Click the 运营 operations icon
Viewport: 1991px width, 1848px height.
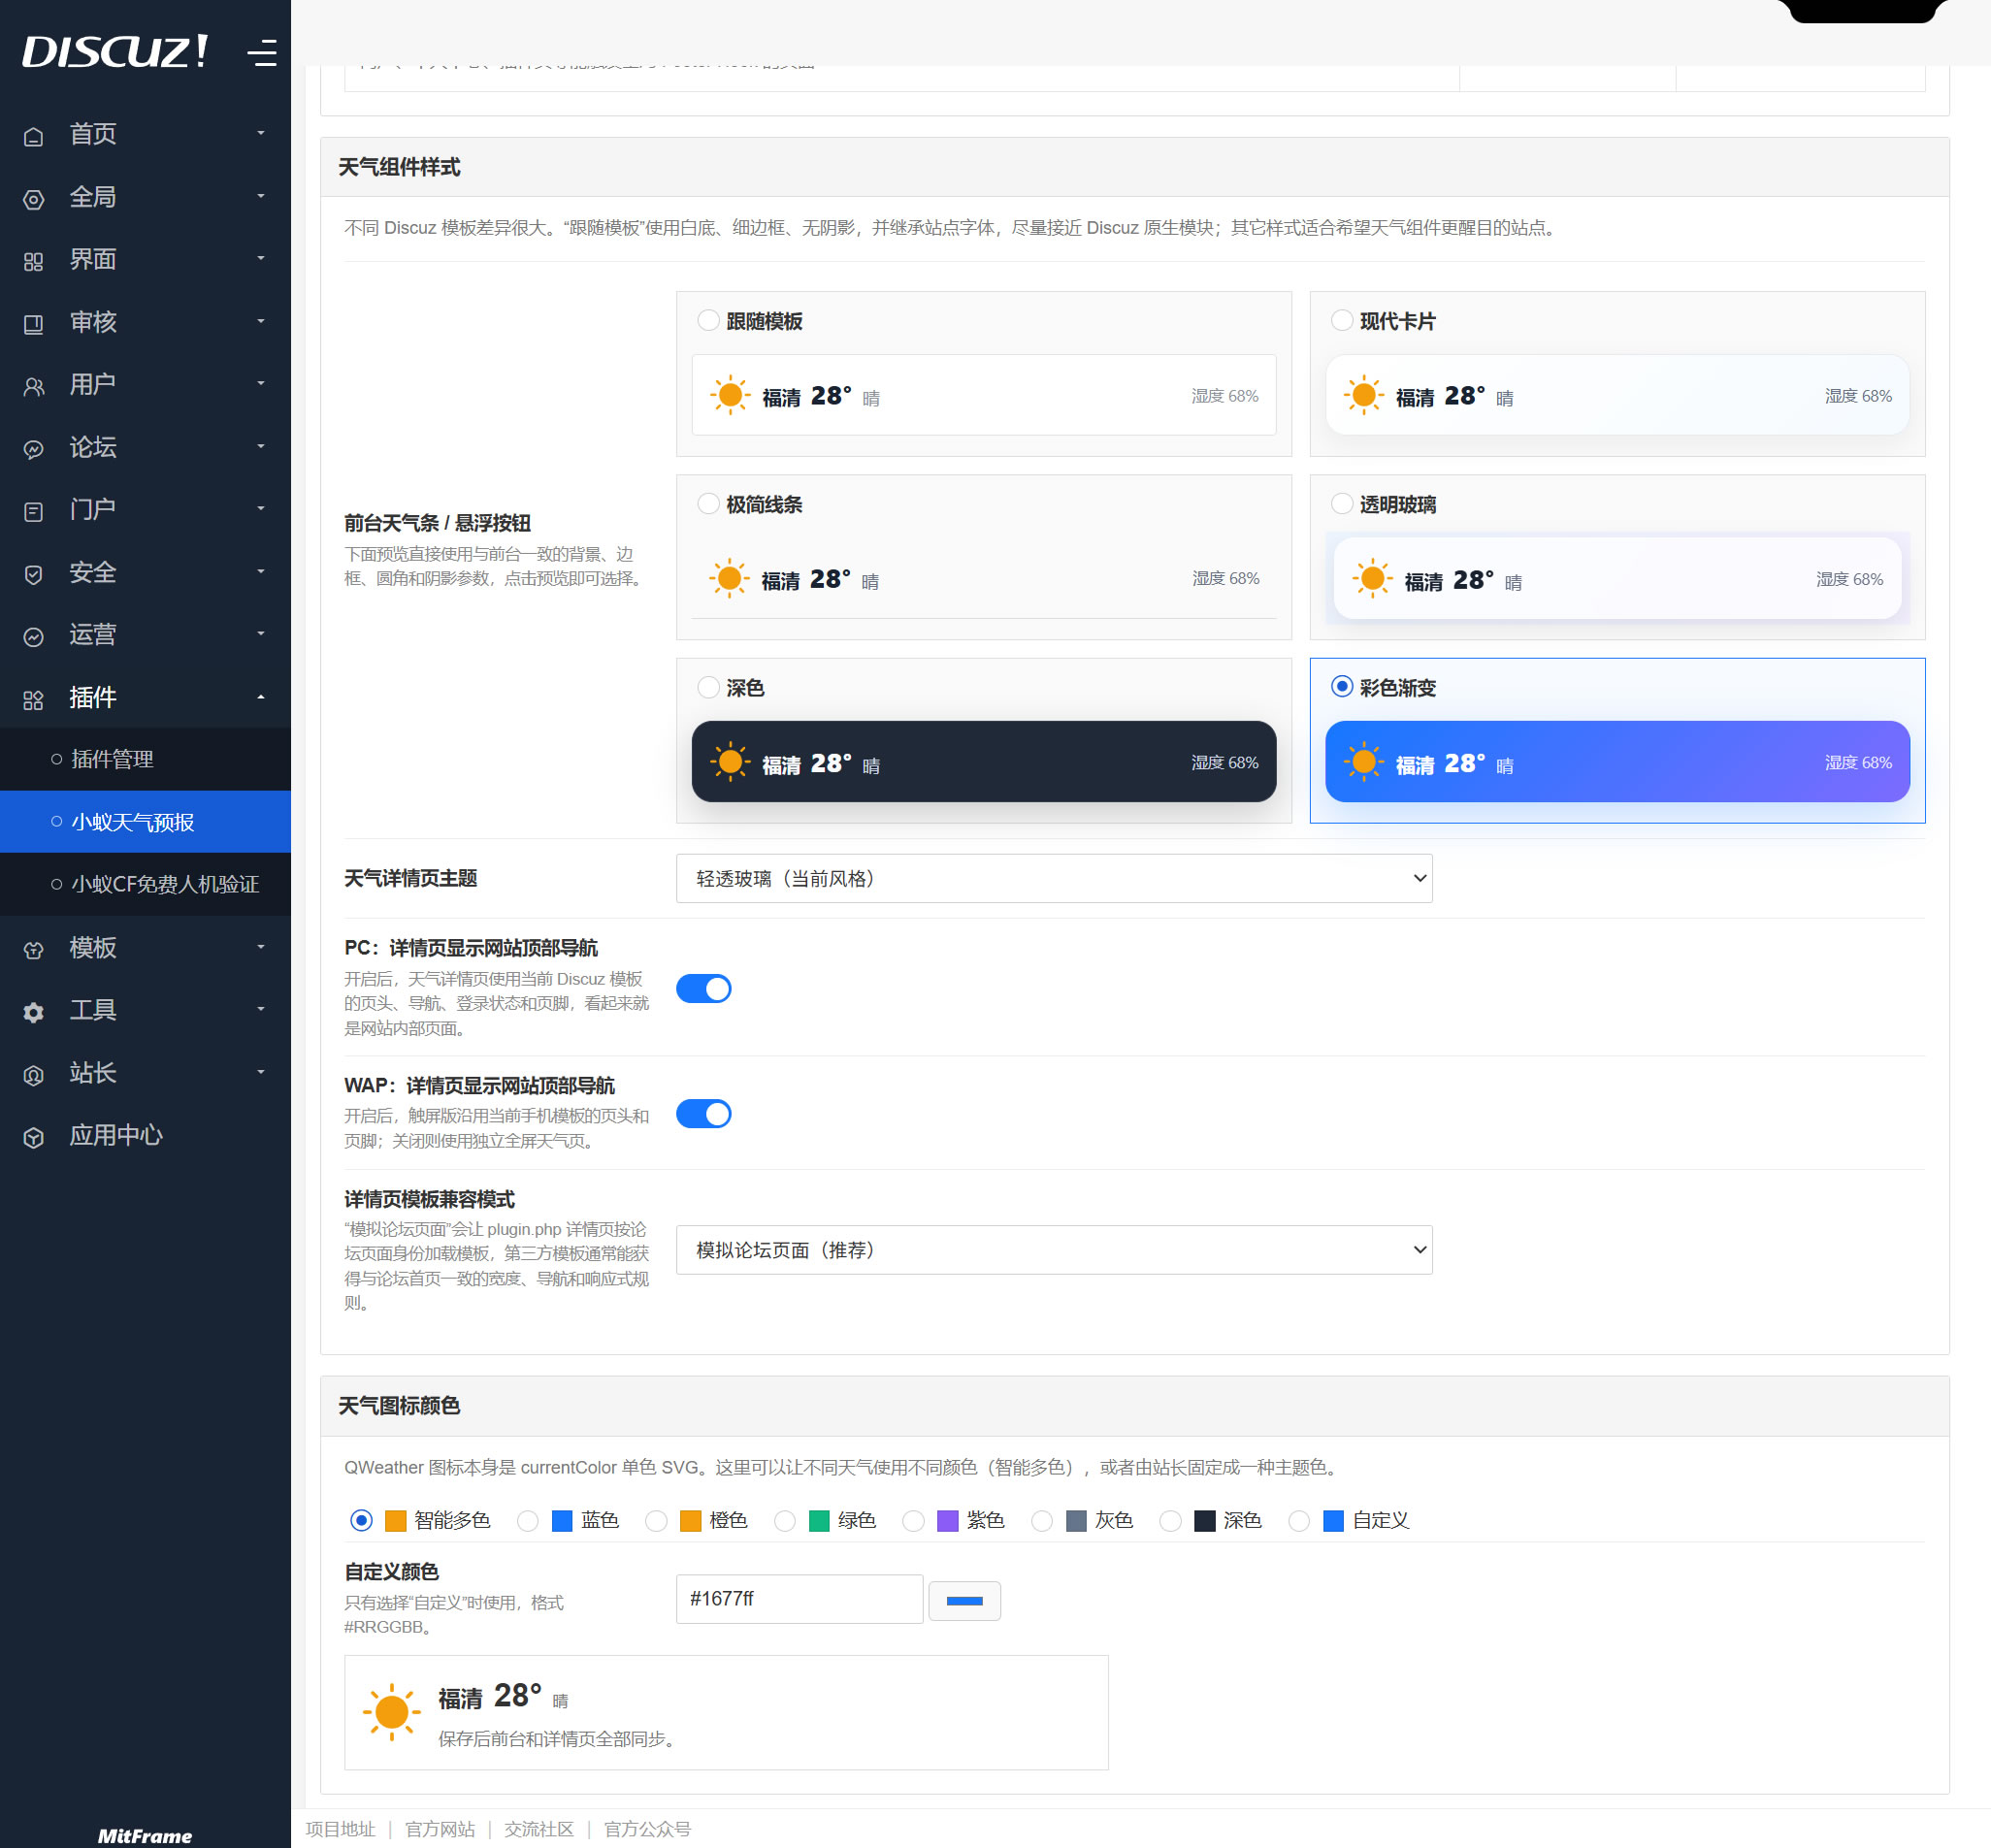33,636
